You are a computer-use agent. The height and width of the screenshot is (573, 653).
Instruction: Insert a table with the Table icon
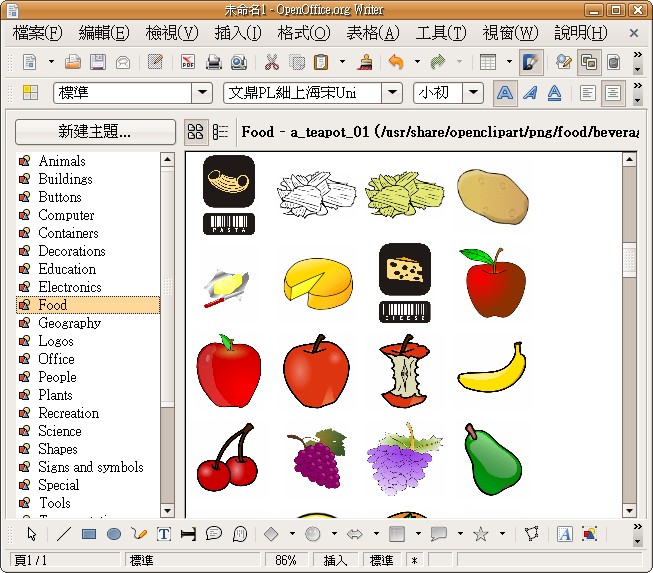click(488, 62)
